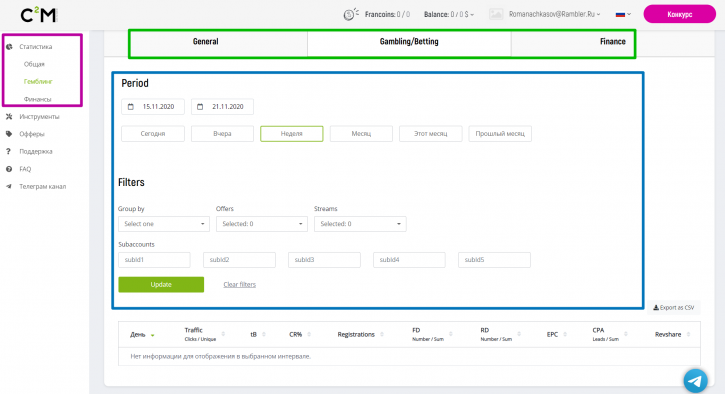725x394 pixels.
Task: Click Export as CSV
Action: [674, 308]
